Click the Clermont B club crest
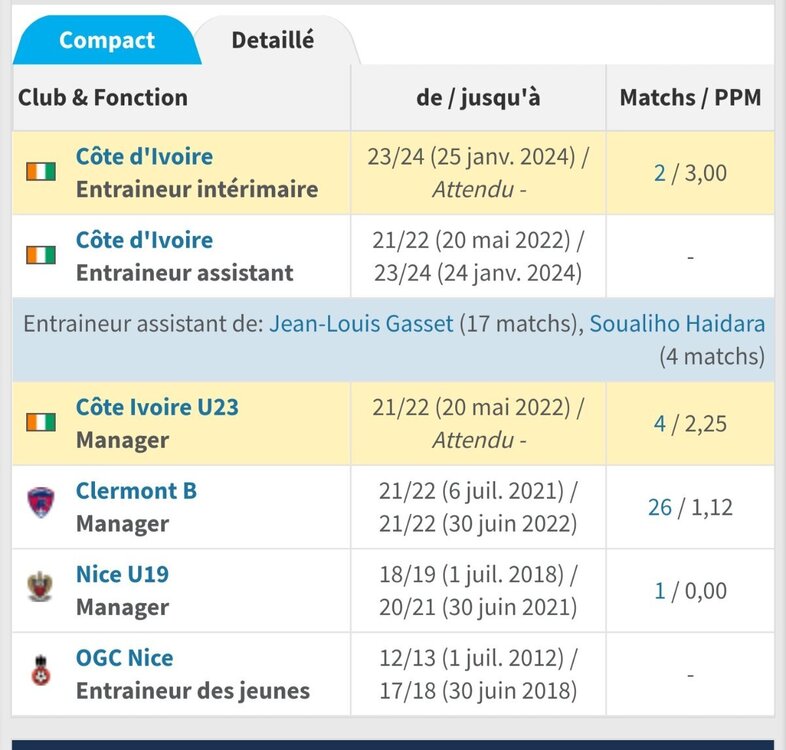 tap(41, 503)
